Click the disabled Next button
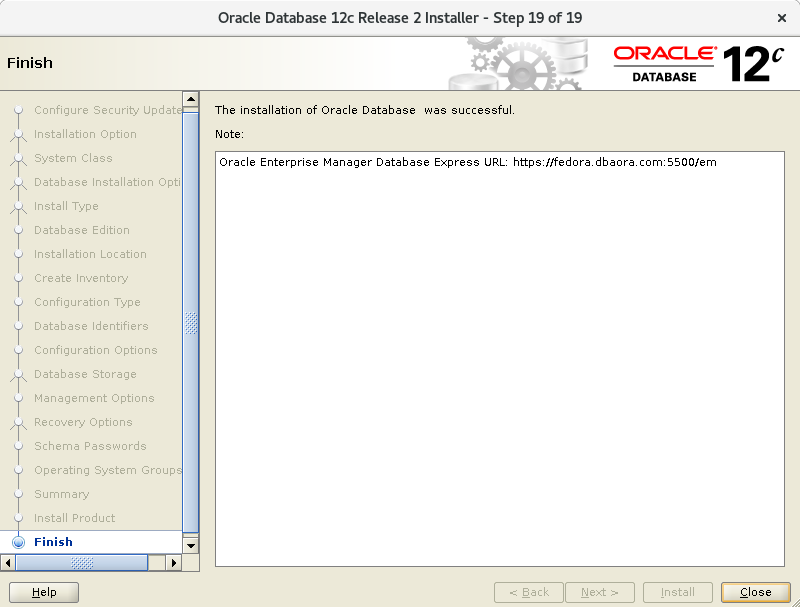Viewport: 800px width, 607px height. [x=599, y=592]
